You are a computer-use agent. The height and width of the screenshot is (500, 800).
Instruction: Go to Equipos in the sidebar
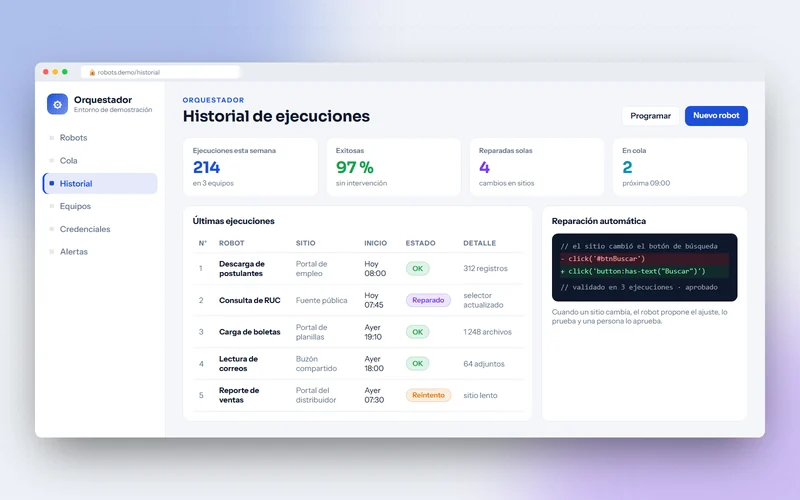[x=75, y=206]
